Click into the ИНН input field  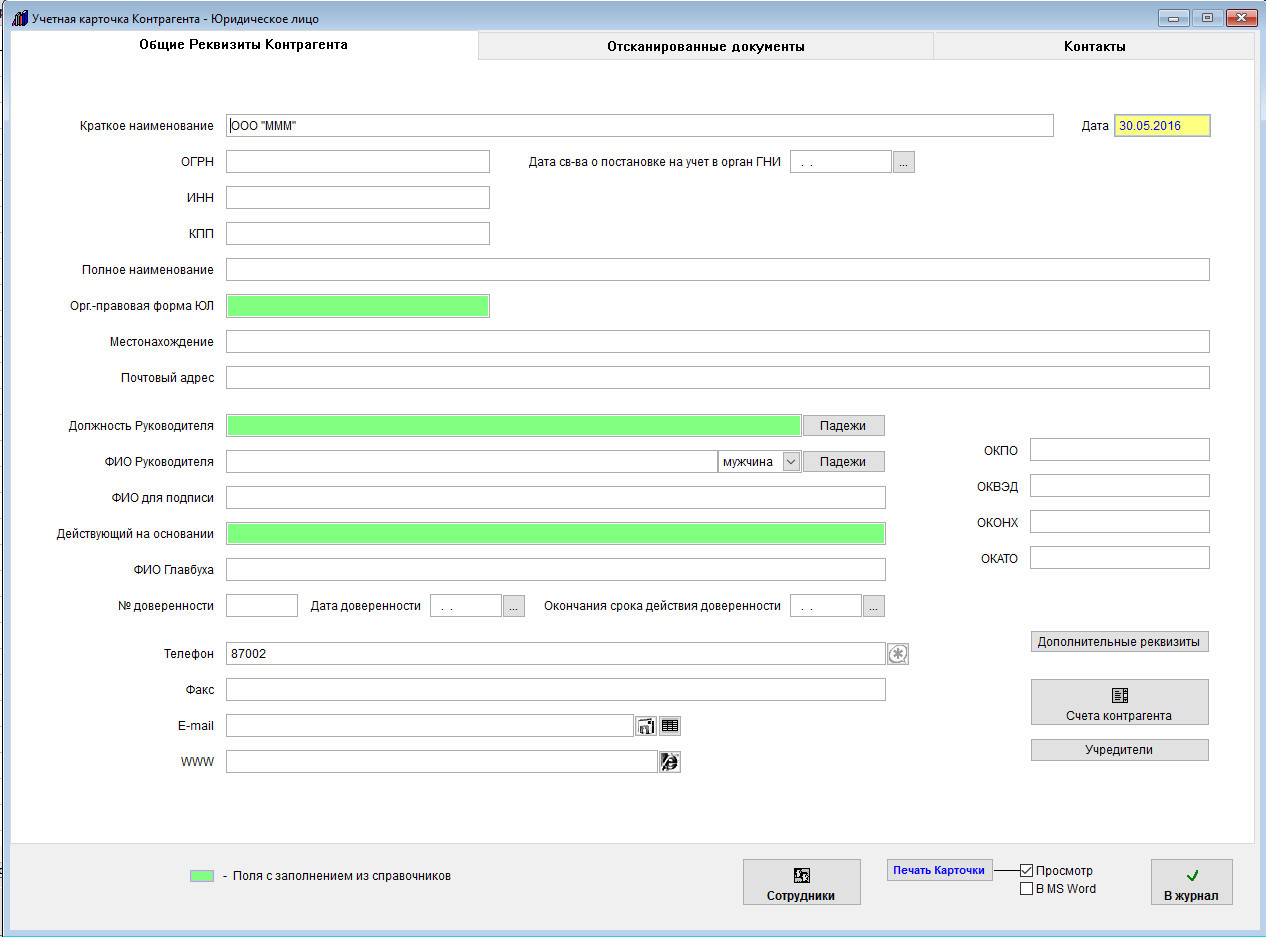coord(357,198)
